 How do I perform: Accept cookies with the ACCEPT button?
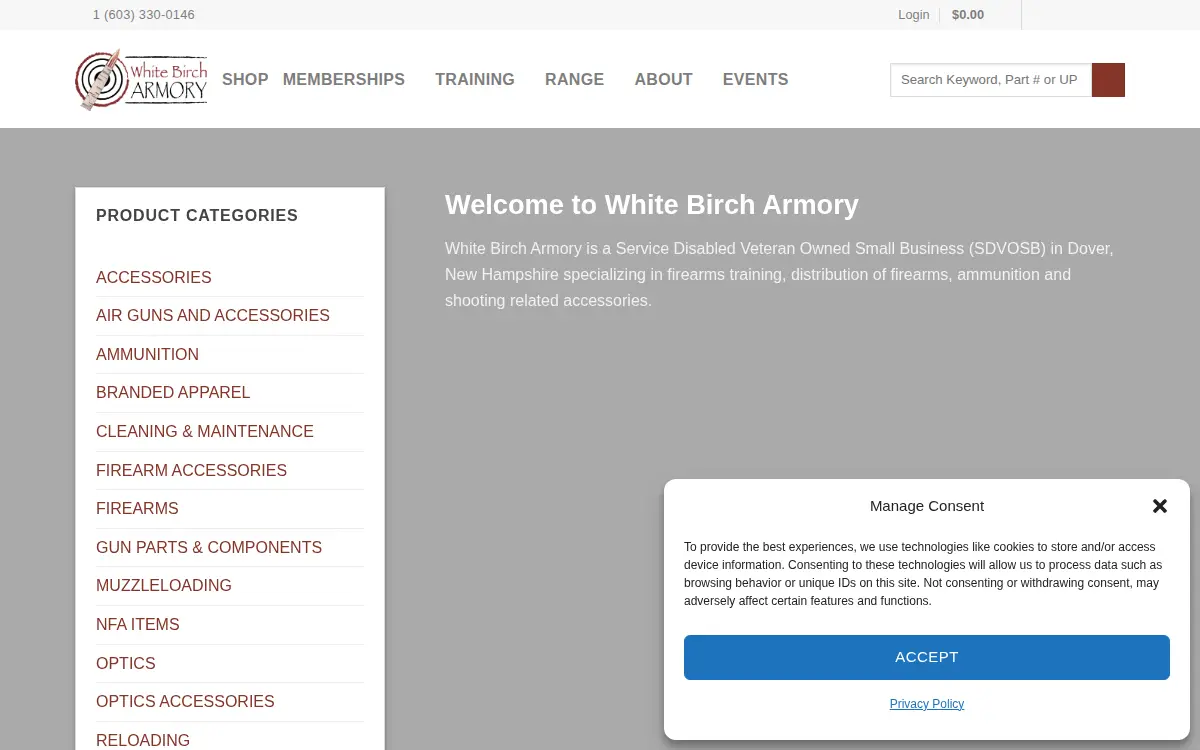pyautogui.click(x=927, y=657)
